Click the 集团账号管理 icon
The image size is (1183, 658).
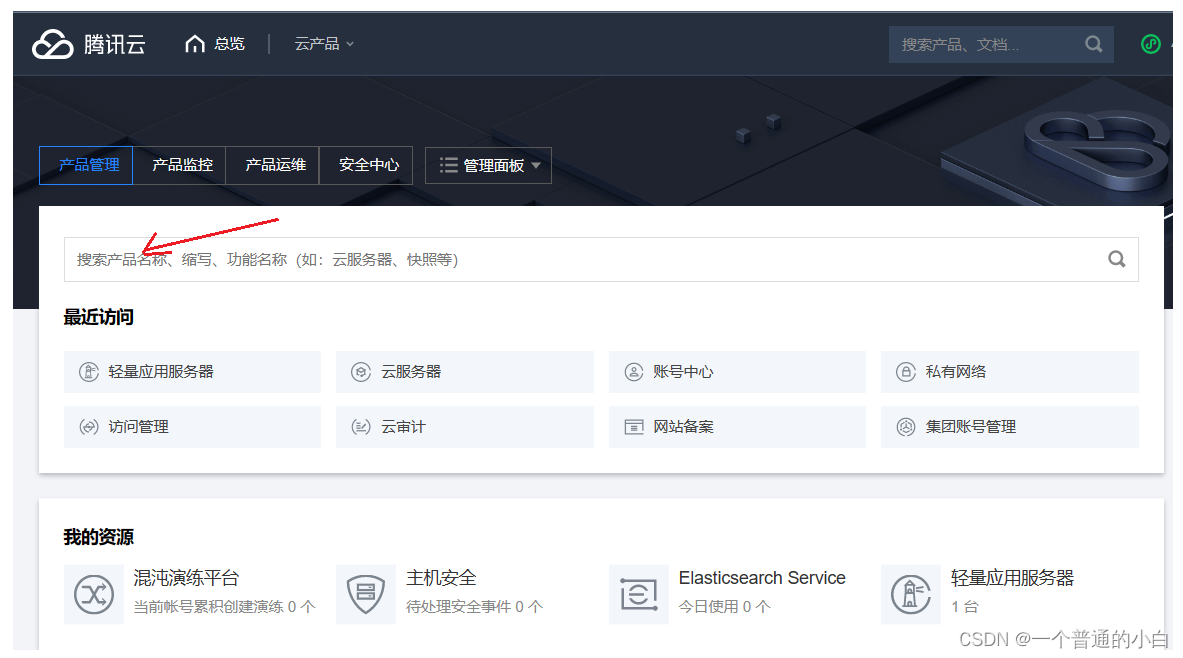[x=905, y=427]
